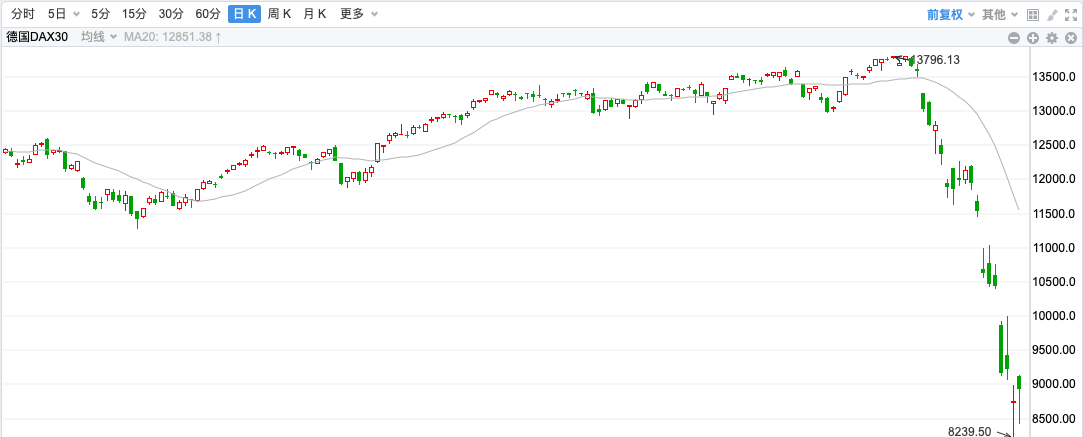
Task: Open the 更多 more periods dropdown
Action: point(358,14)
